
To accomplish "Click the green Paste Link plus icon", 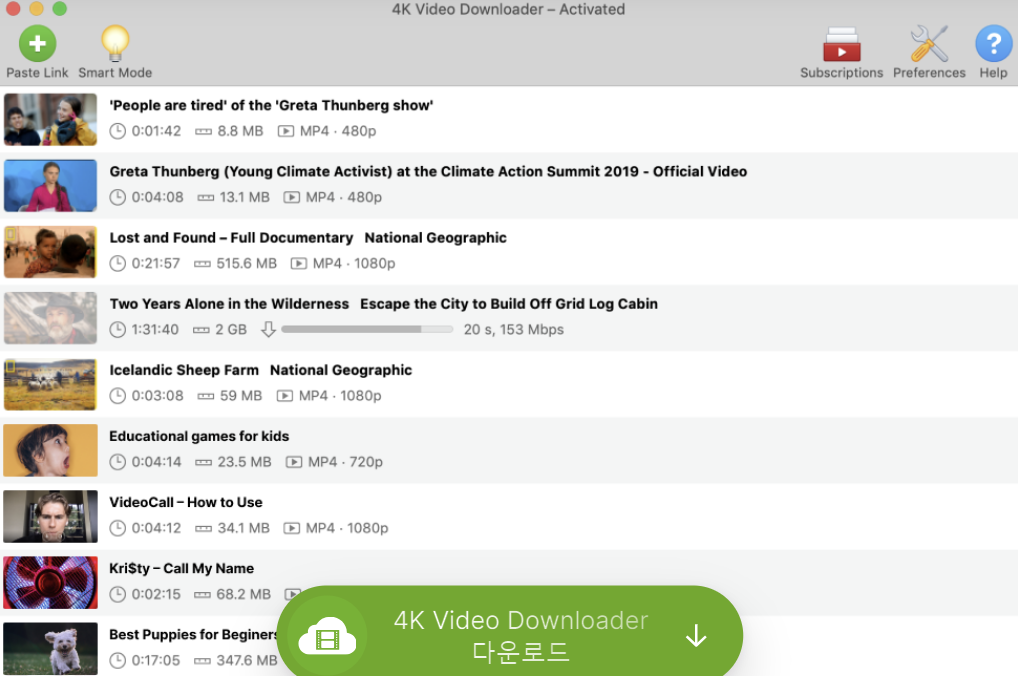I will (37, 44).
